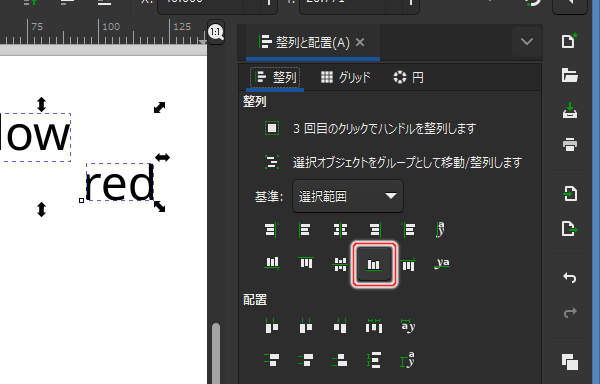Align right edges to anchor's left edge
600x384 pixels.
pyautogui.click(x=271, y=230)
